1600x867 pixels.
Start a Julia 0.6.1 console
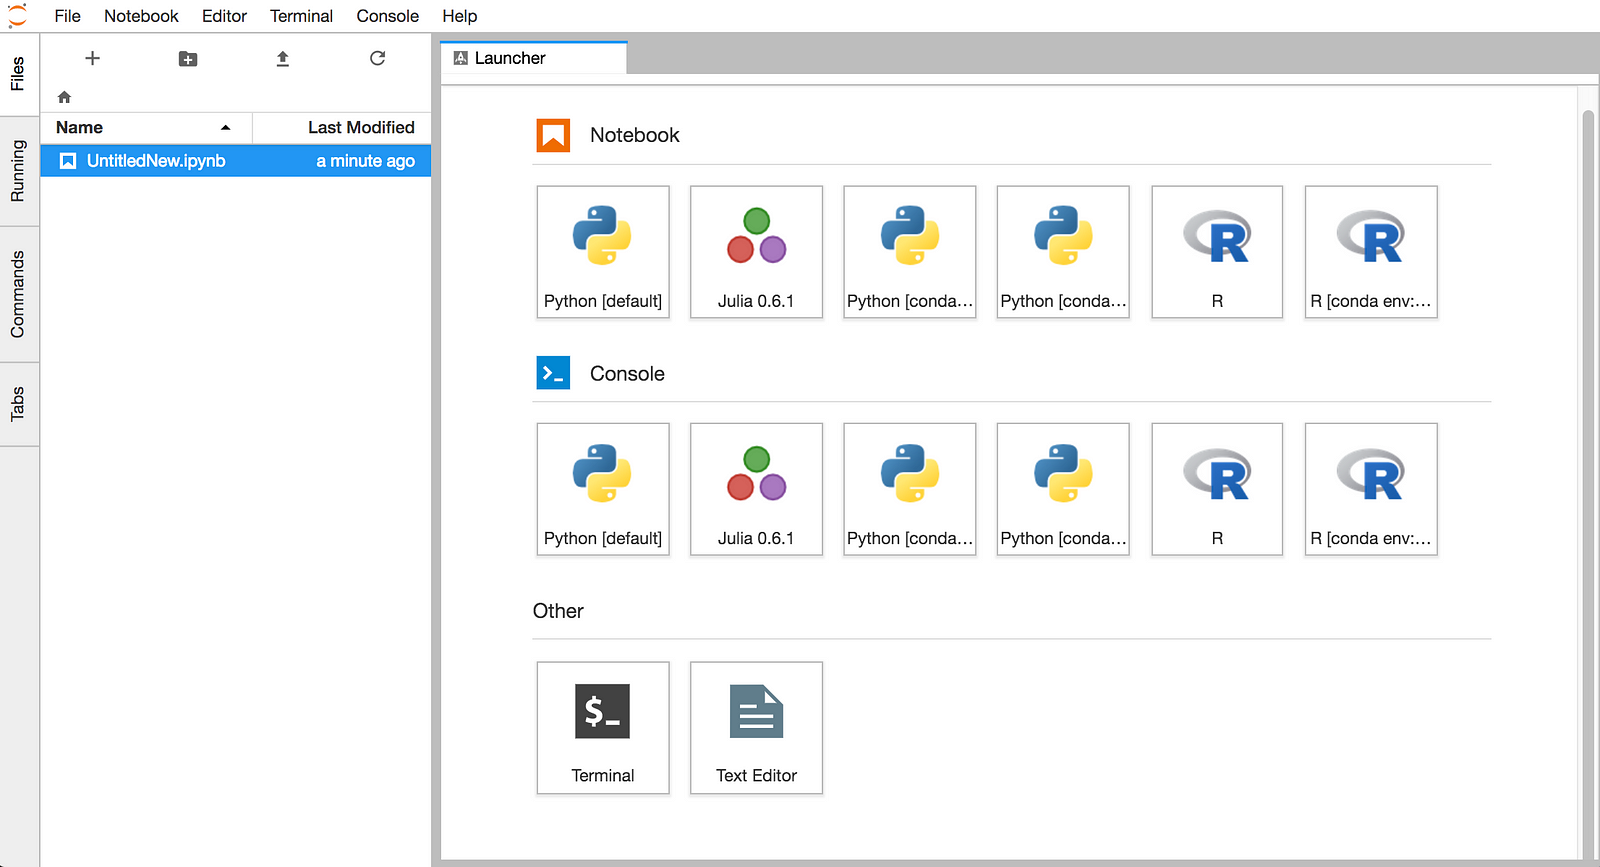point(756,489)
